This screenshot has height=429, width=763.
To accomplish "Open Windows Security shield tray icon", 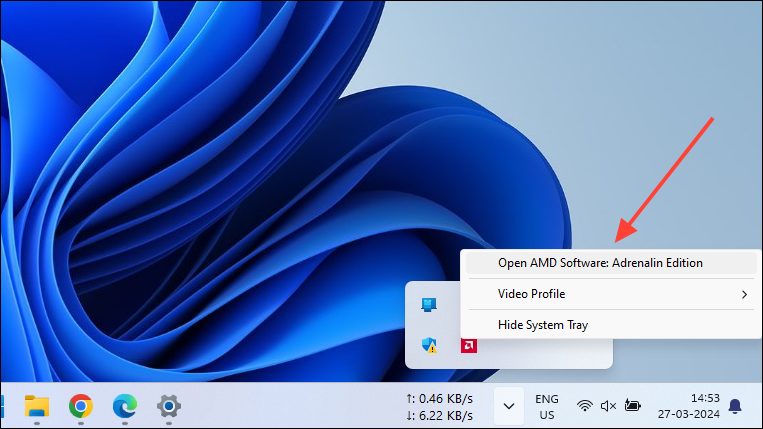I will [429, 345].
